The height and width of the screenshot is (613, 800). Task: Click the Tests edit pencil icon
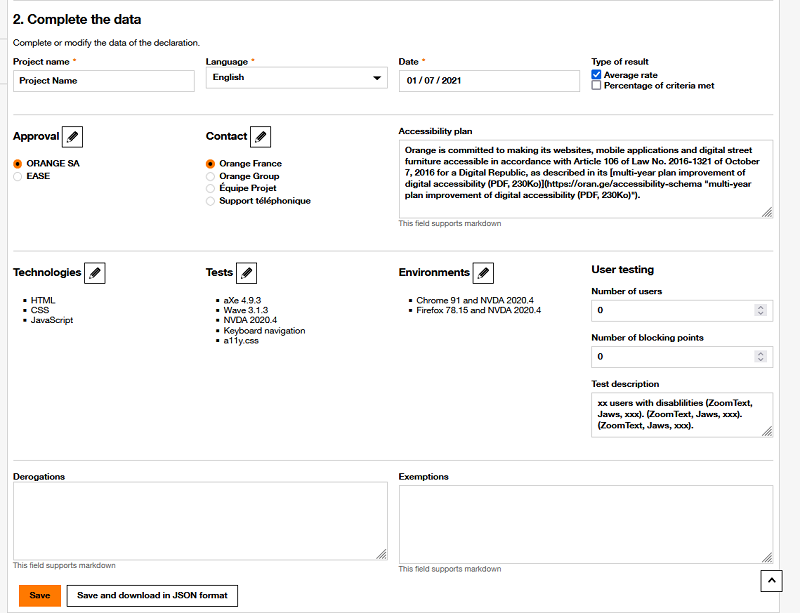point(246,272)
